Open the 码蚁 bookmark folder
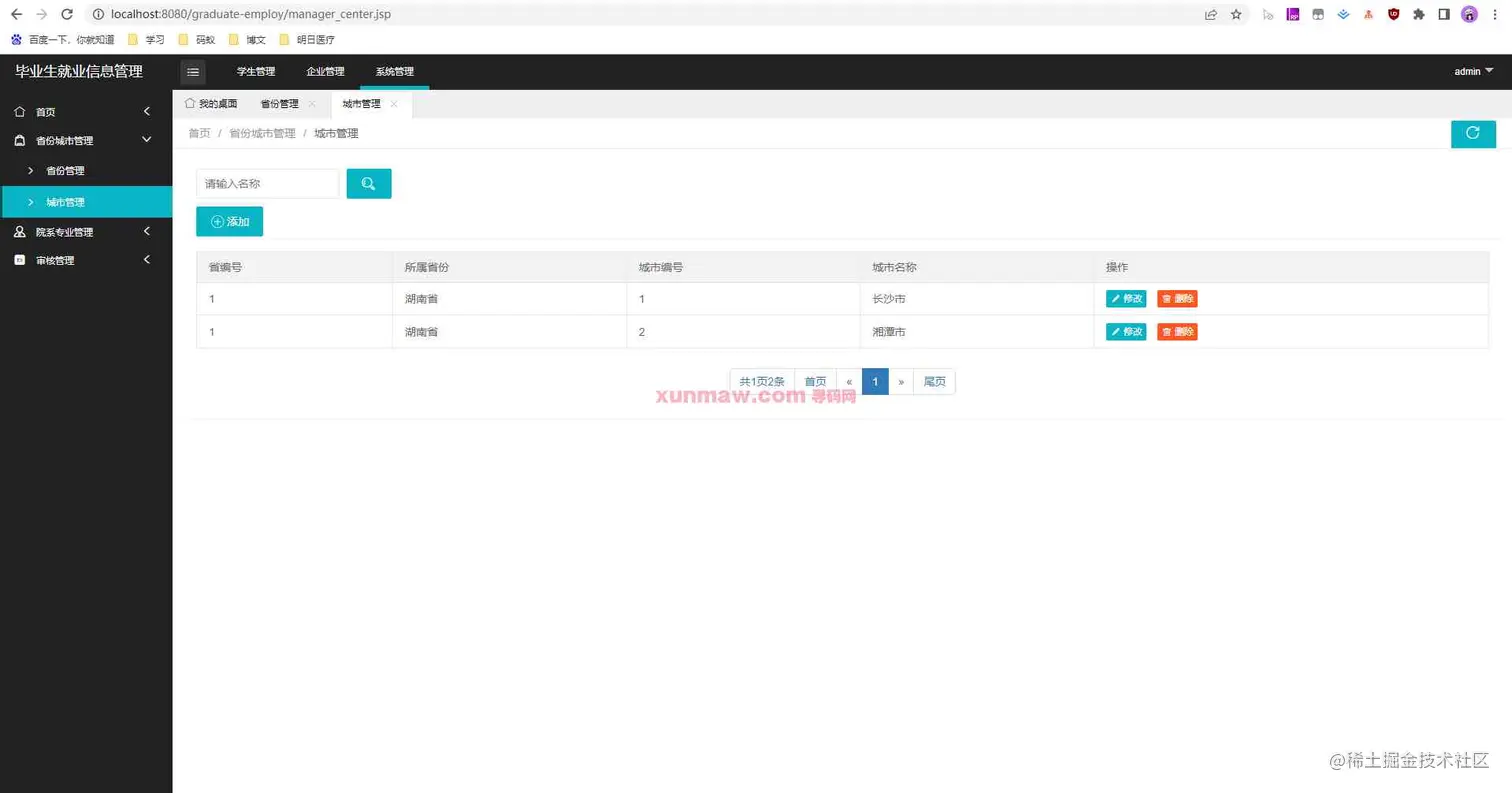 (197, 40)
